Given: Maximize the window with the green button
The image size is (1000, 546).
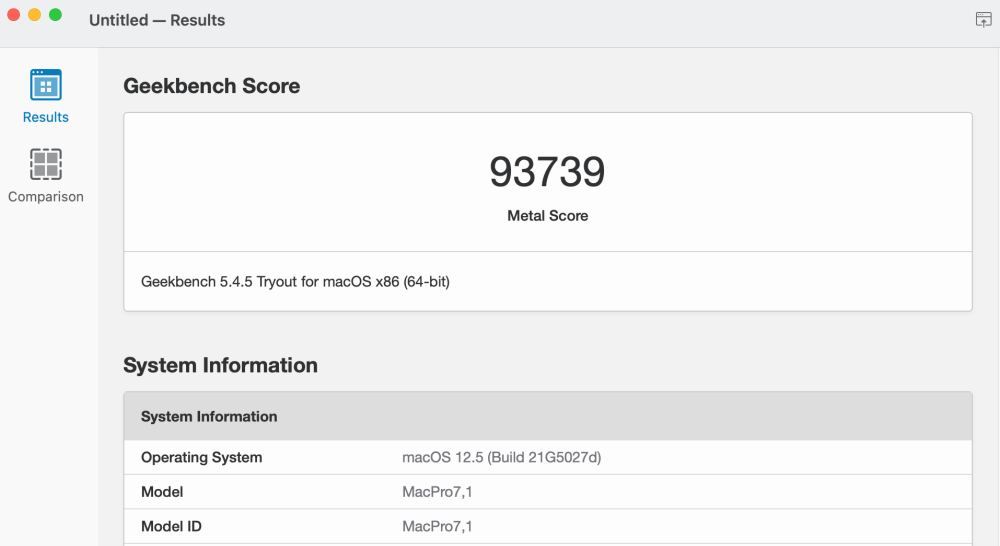Looking at the screenshot, I should [x=55, y=15].
